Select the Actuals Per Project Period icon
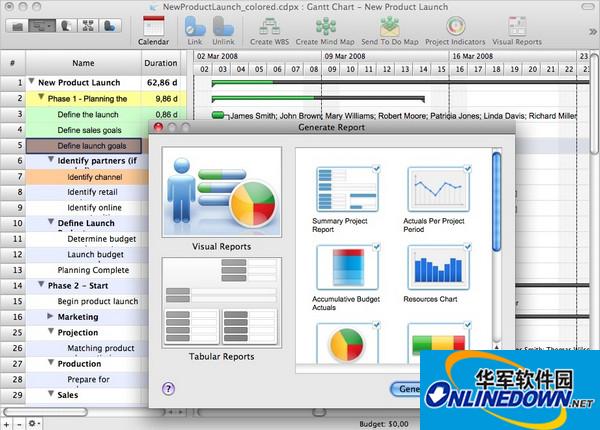Screen dimensions: 600x430 click(439, 189)
